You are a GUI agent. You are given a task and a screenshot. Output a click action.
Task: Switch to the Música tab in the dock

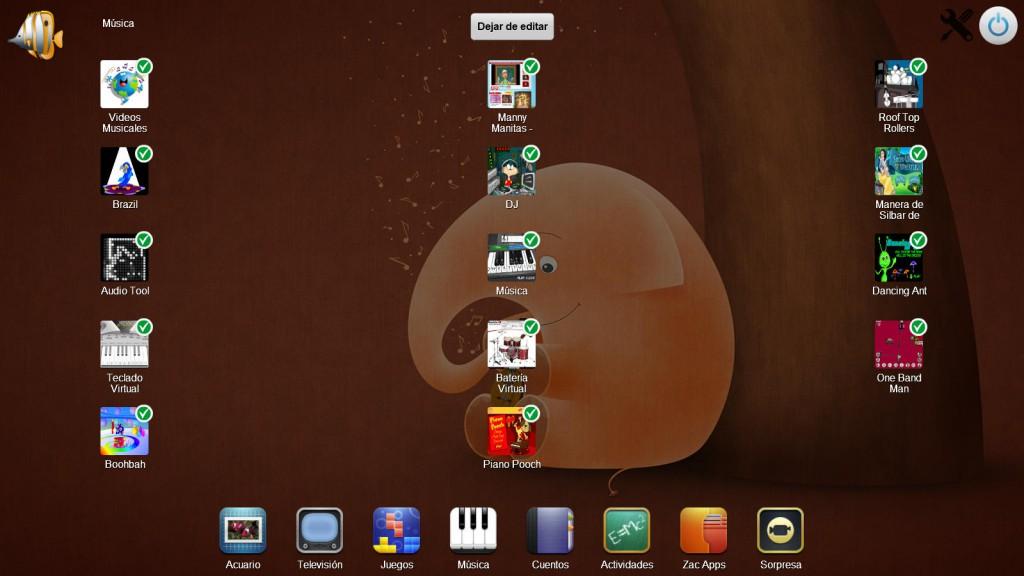471,531
